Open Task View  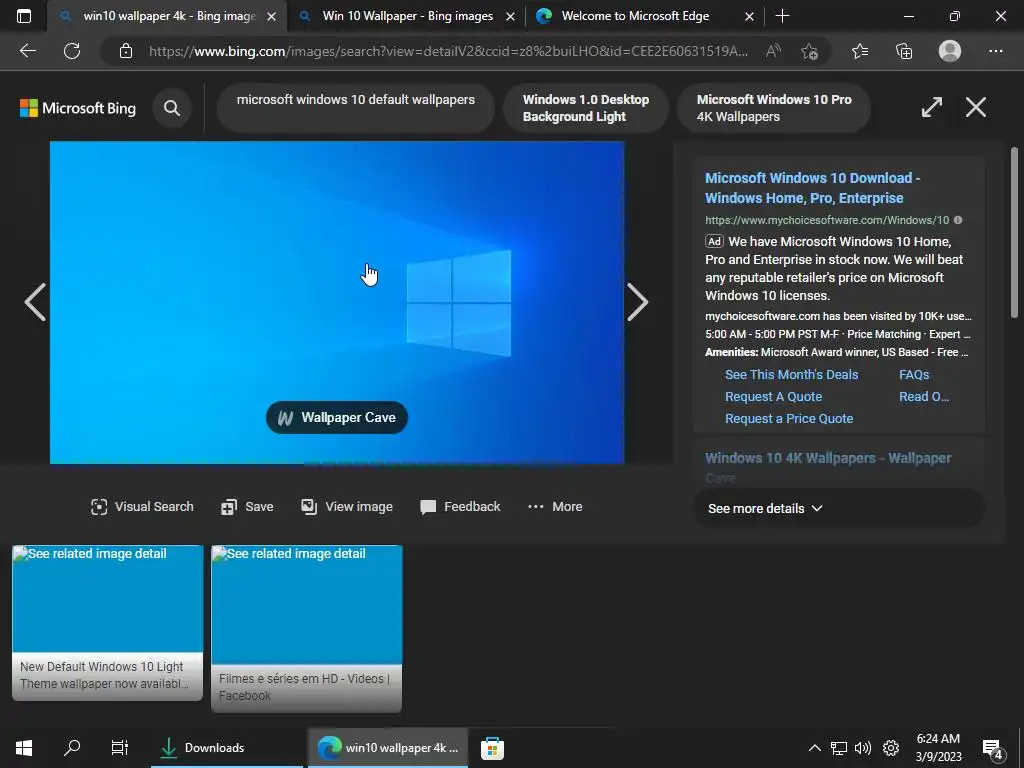120,748
